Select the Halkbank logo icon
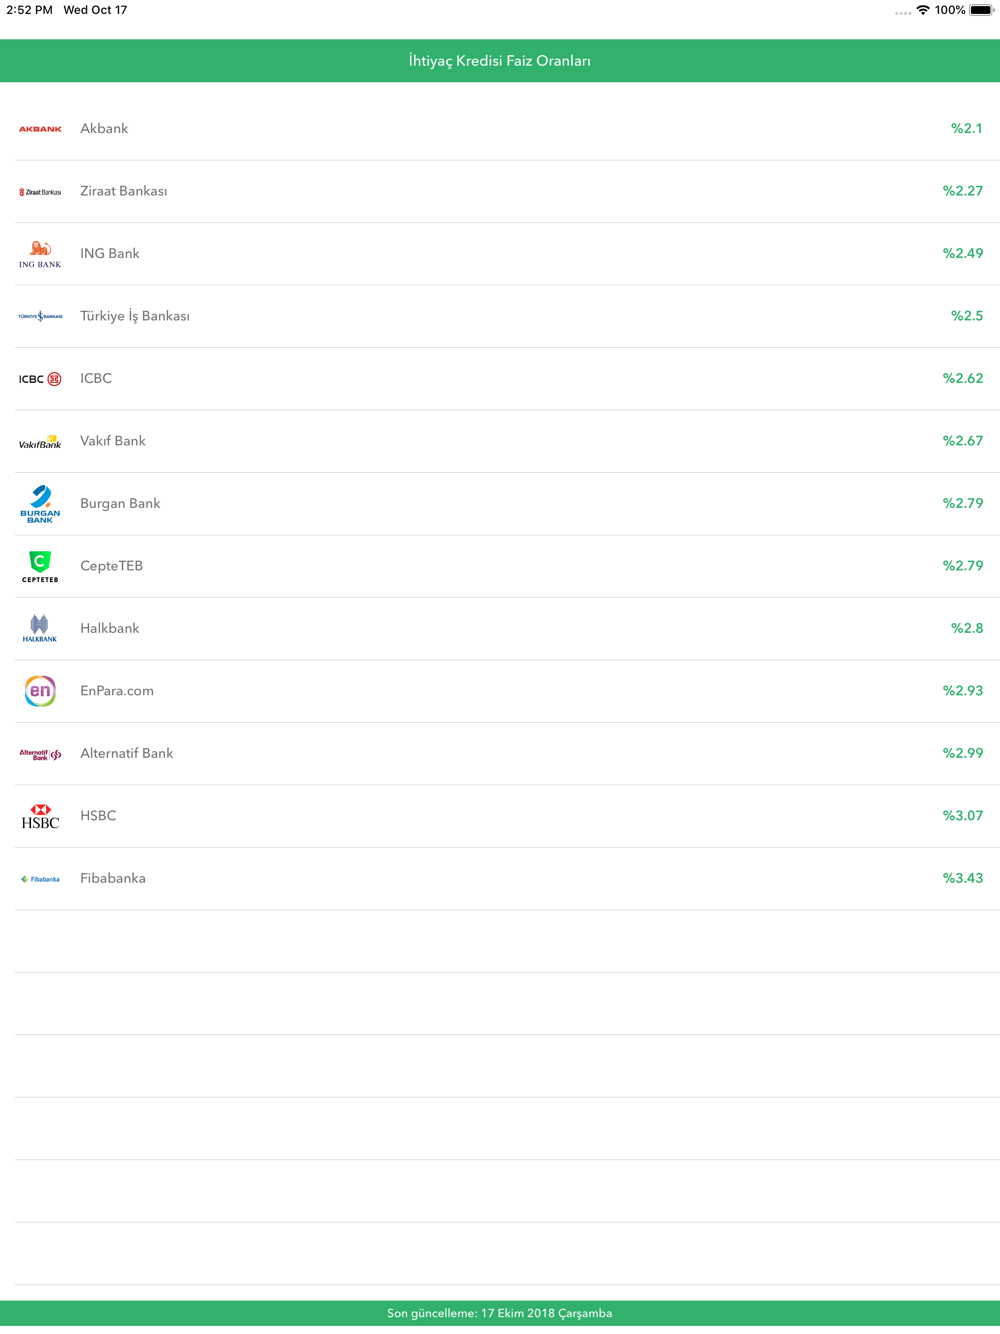The height and width of the screenshot is (1334, 1000). coord(40,629)
